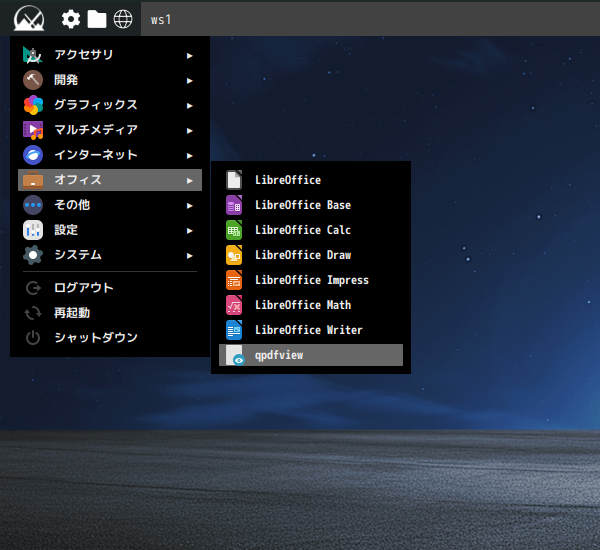
Task: Click シャットダウン to power off
Action: point(95,338)
